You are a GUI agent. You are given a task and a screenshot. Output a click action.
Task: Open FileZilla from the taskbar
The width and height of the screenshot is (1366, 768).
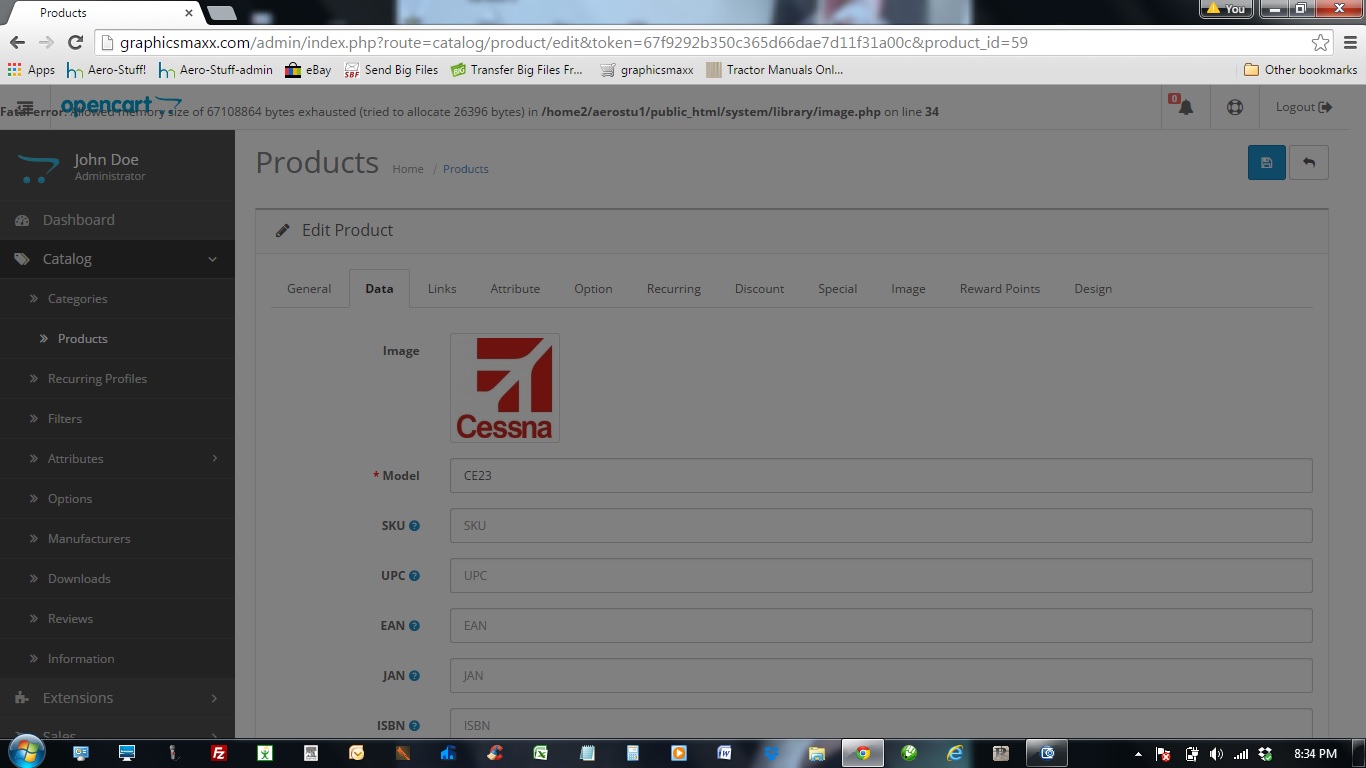click(219, 753)
